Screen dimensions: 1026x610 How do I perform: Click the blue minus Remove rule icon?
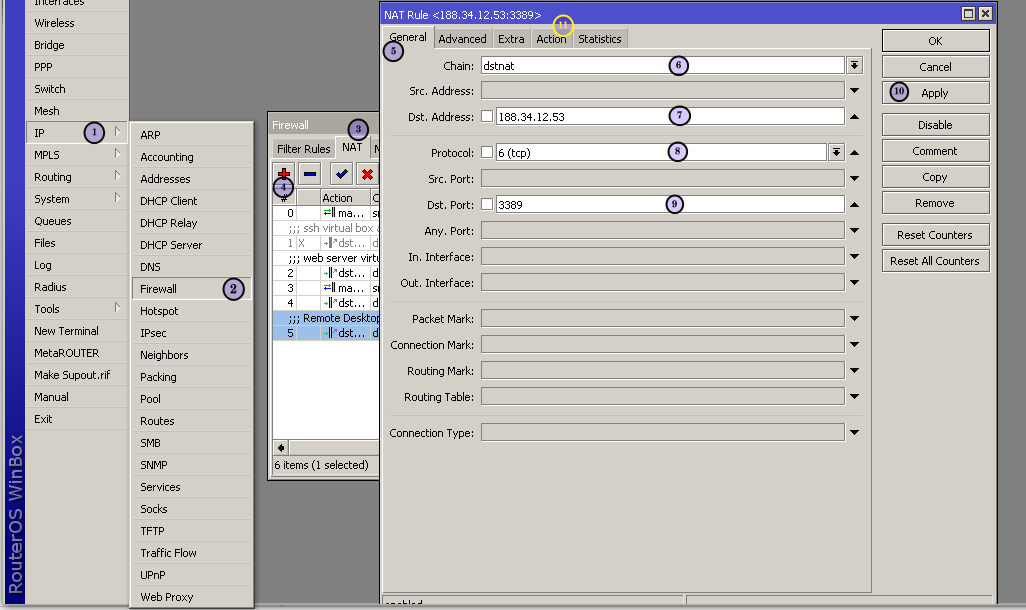310,174
